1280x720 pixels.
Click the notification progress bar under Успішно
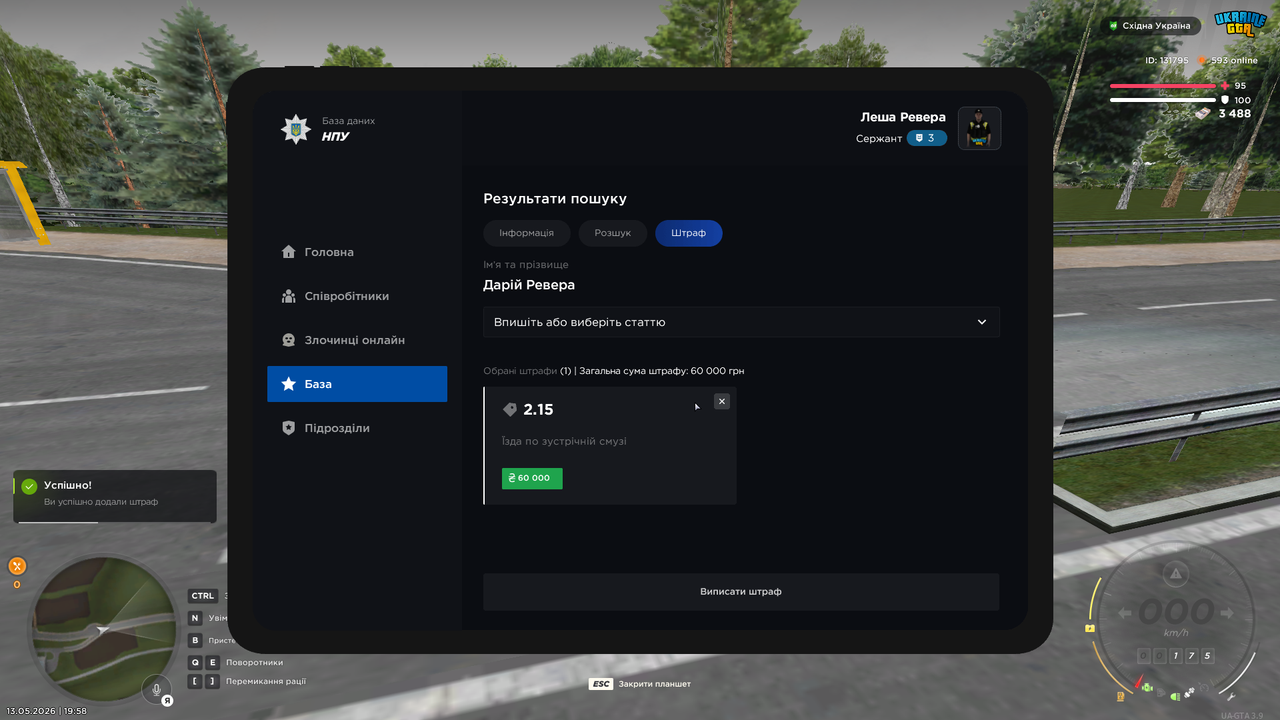pos(115,522)
